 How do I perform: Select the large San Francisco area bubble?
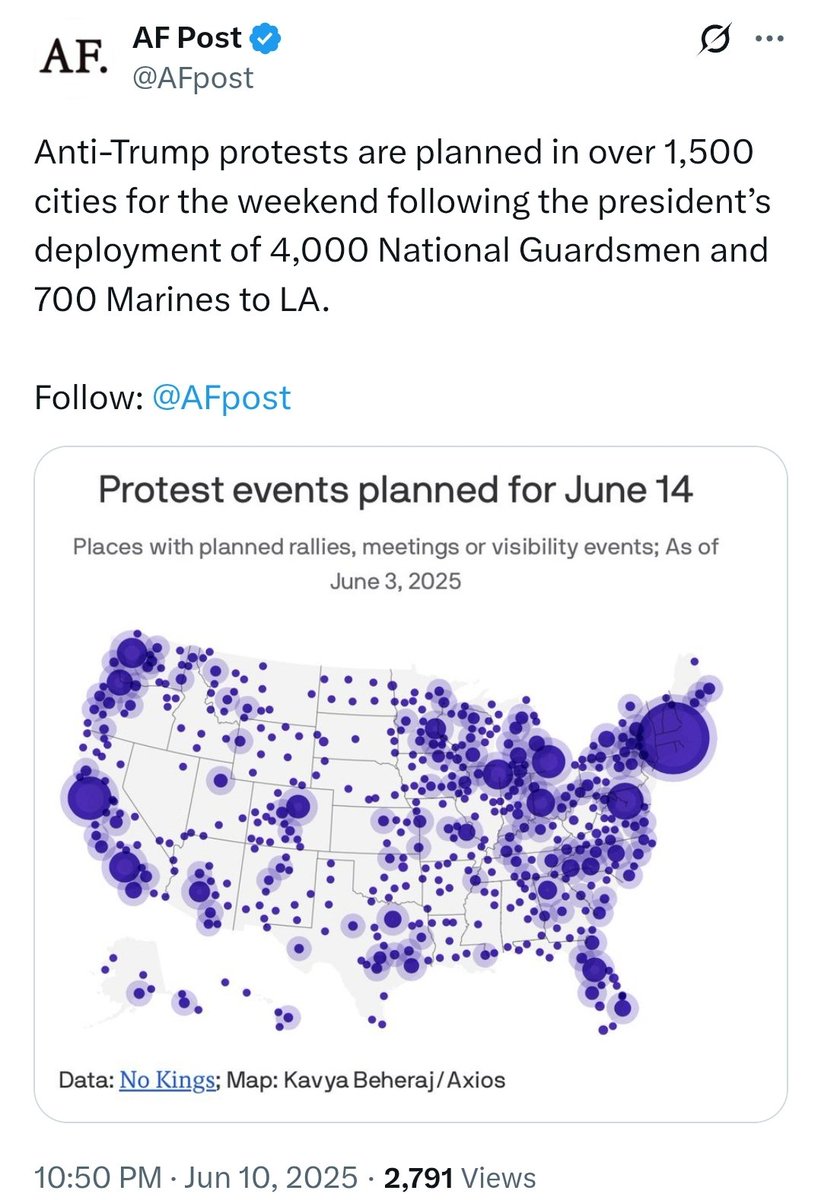(88, 798)
